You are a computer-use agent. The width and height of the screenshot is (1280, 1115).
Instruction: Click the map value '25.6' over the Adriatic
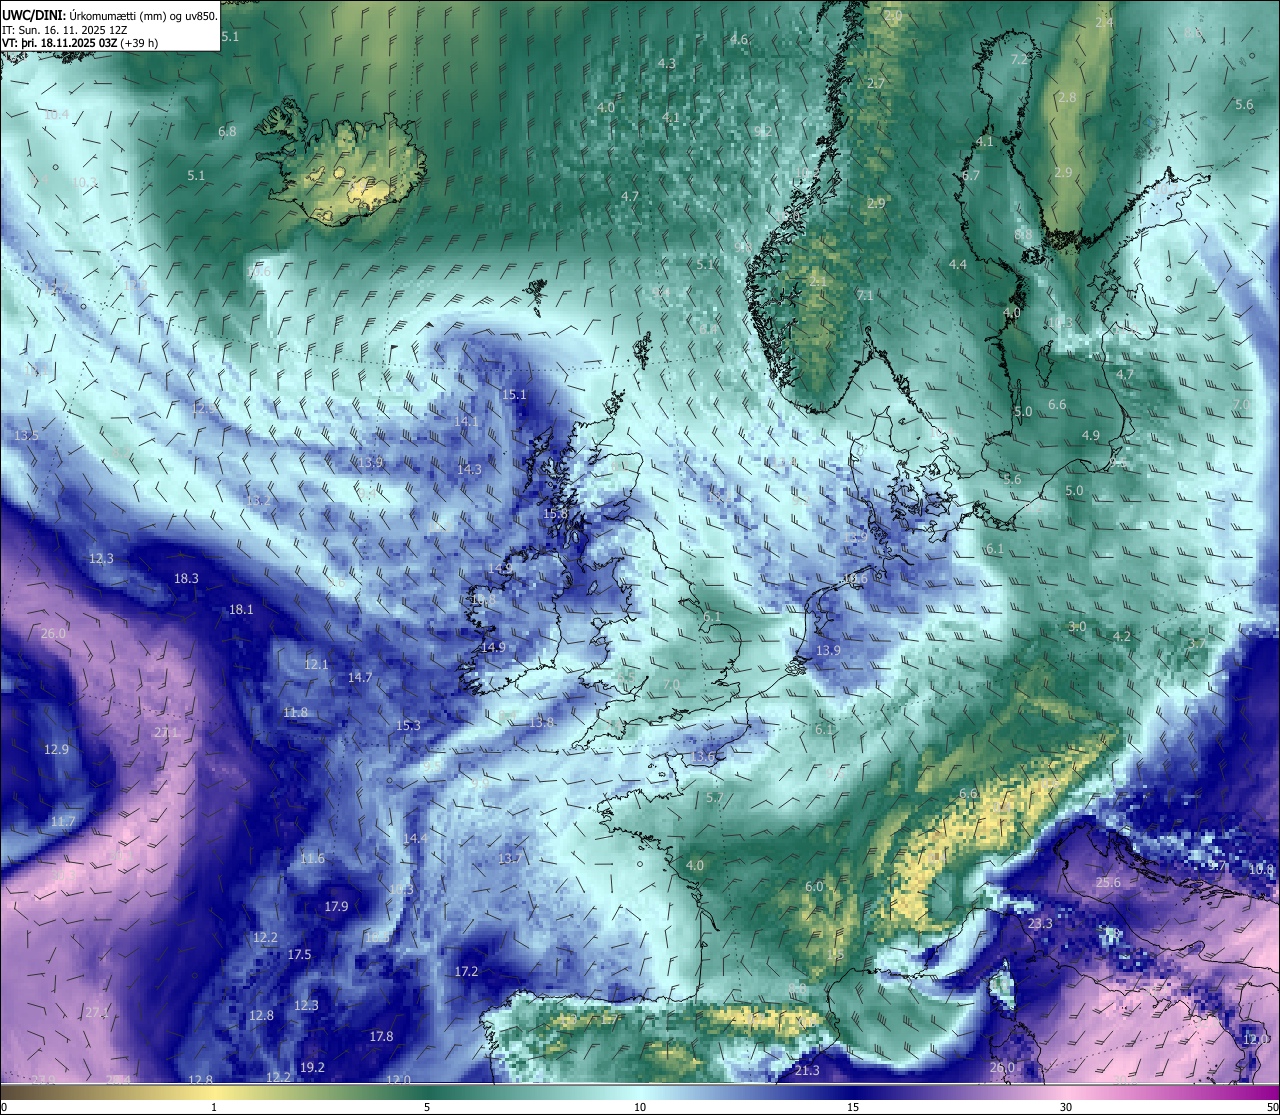[1108, 882]
